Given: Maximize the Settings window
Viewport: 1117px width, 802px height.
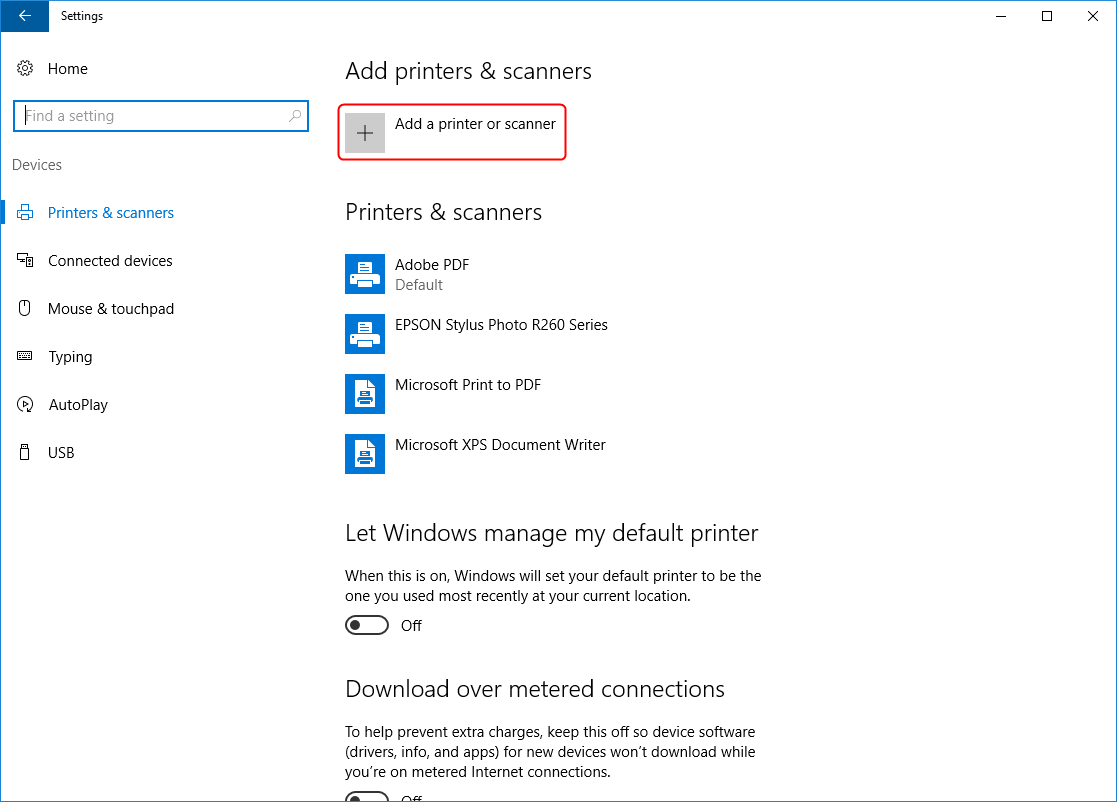Looking at the screenshot, I should pos(1047,16).
